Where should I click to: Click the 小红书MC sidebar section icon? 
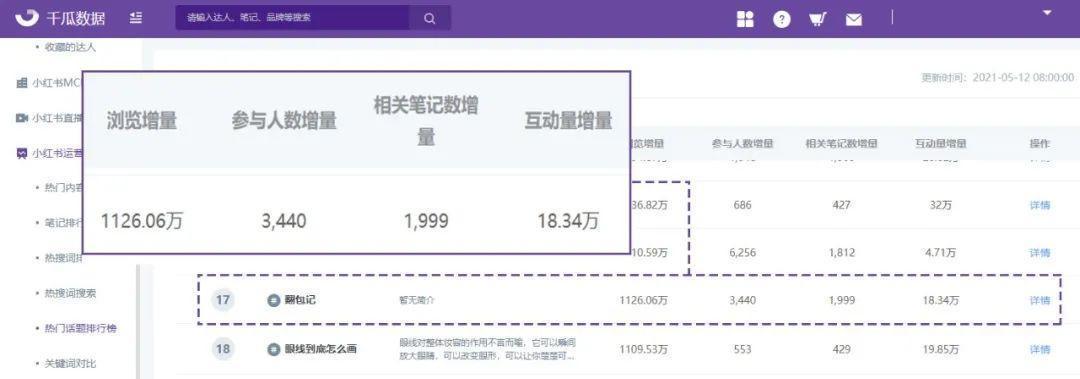pyautogui.click(x=21, y=83)
